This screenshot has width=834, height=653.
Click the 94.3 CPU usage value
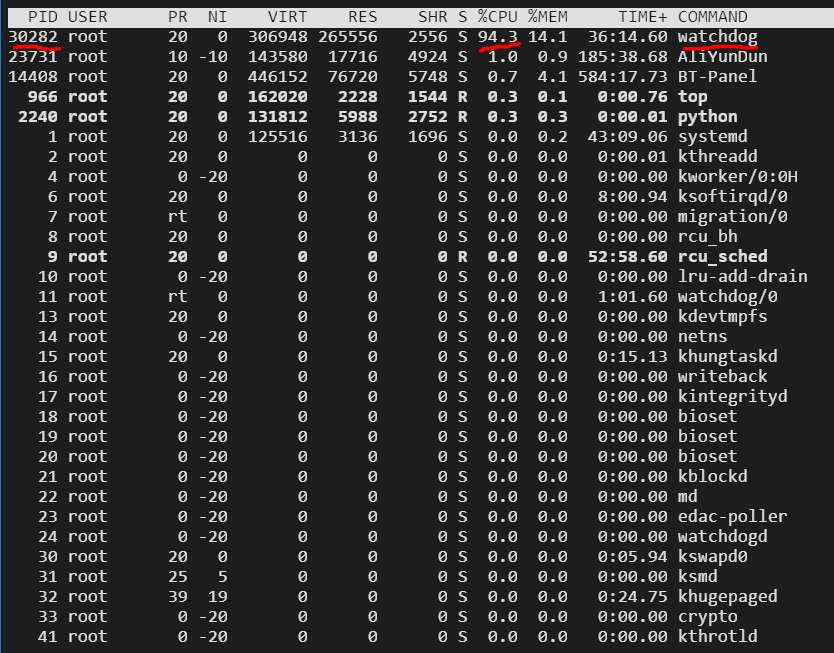point(497,37)
